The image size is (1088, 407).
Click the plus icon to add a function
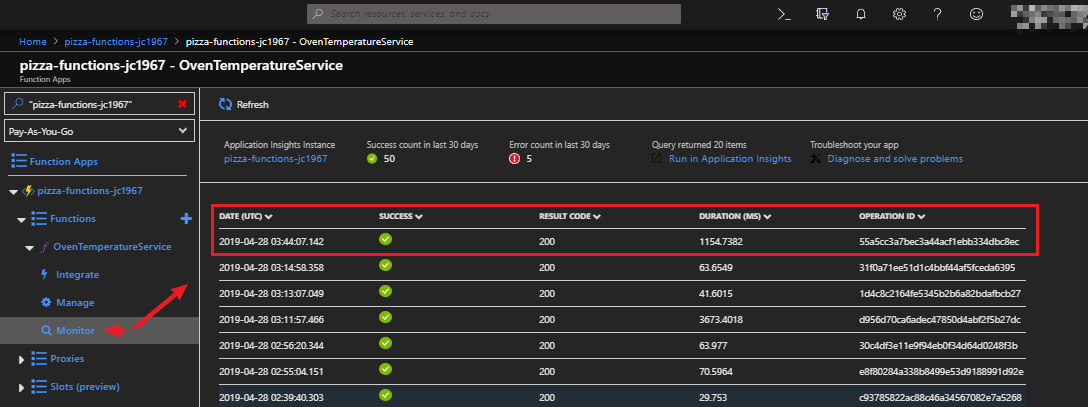pos(186,218)
